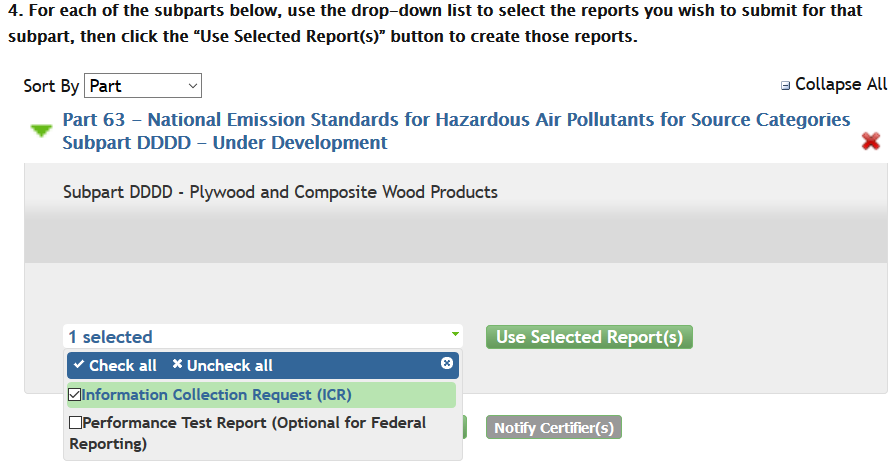Click the Collapse All link text
Screen dimensions: 892x468
coord(841,85)
